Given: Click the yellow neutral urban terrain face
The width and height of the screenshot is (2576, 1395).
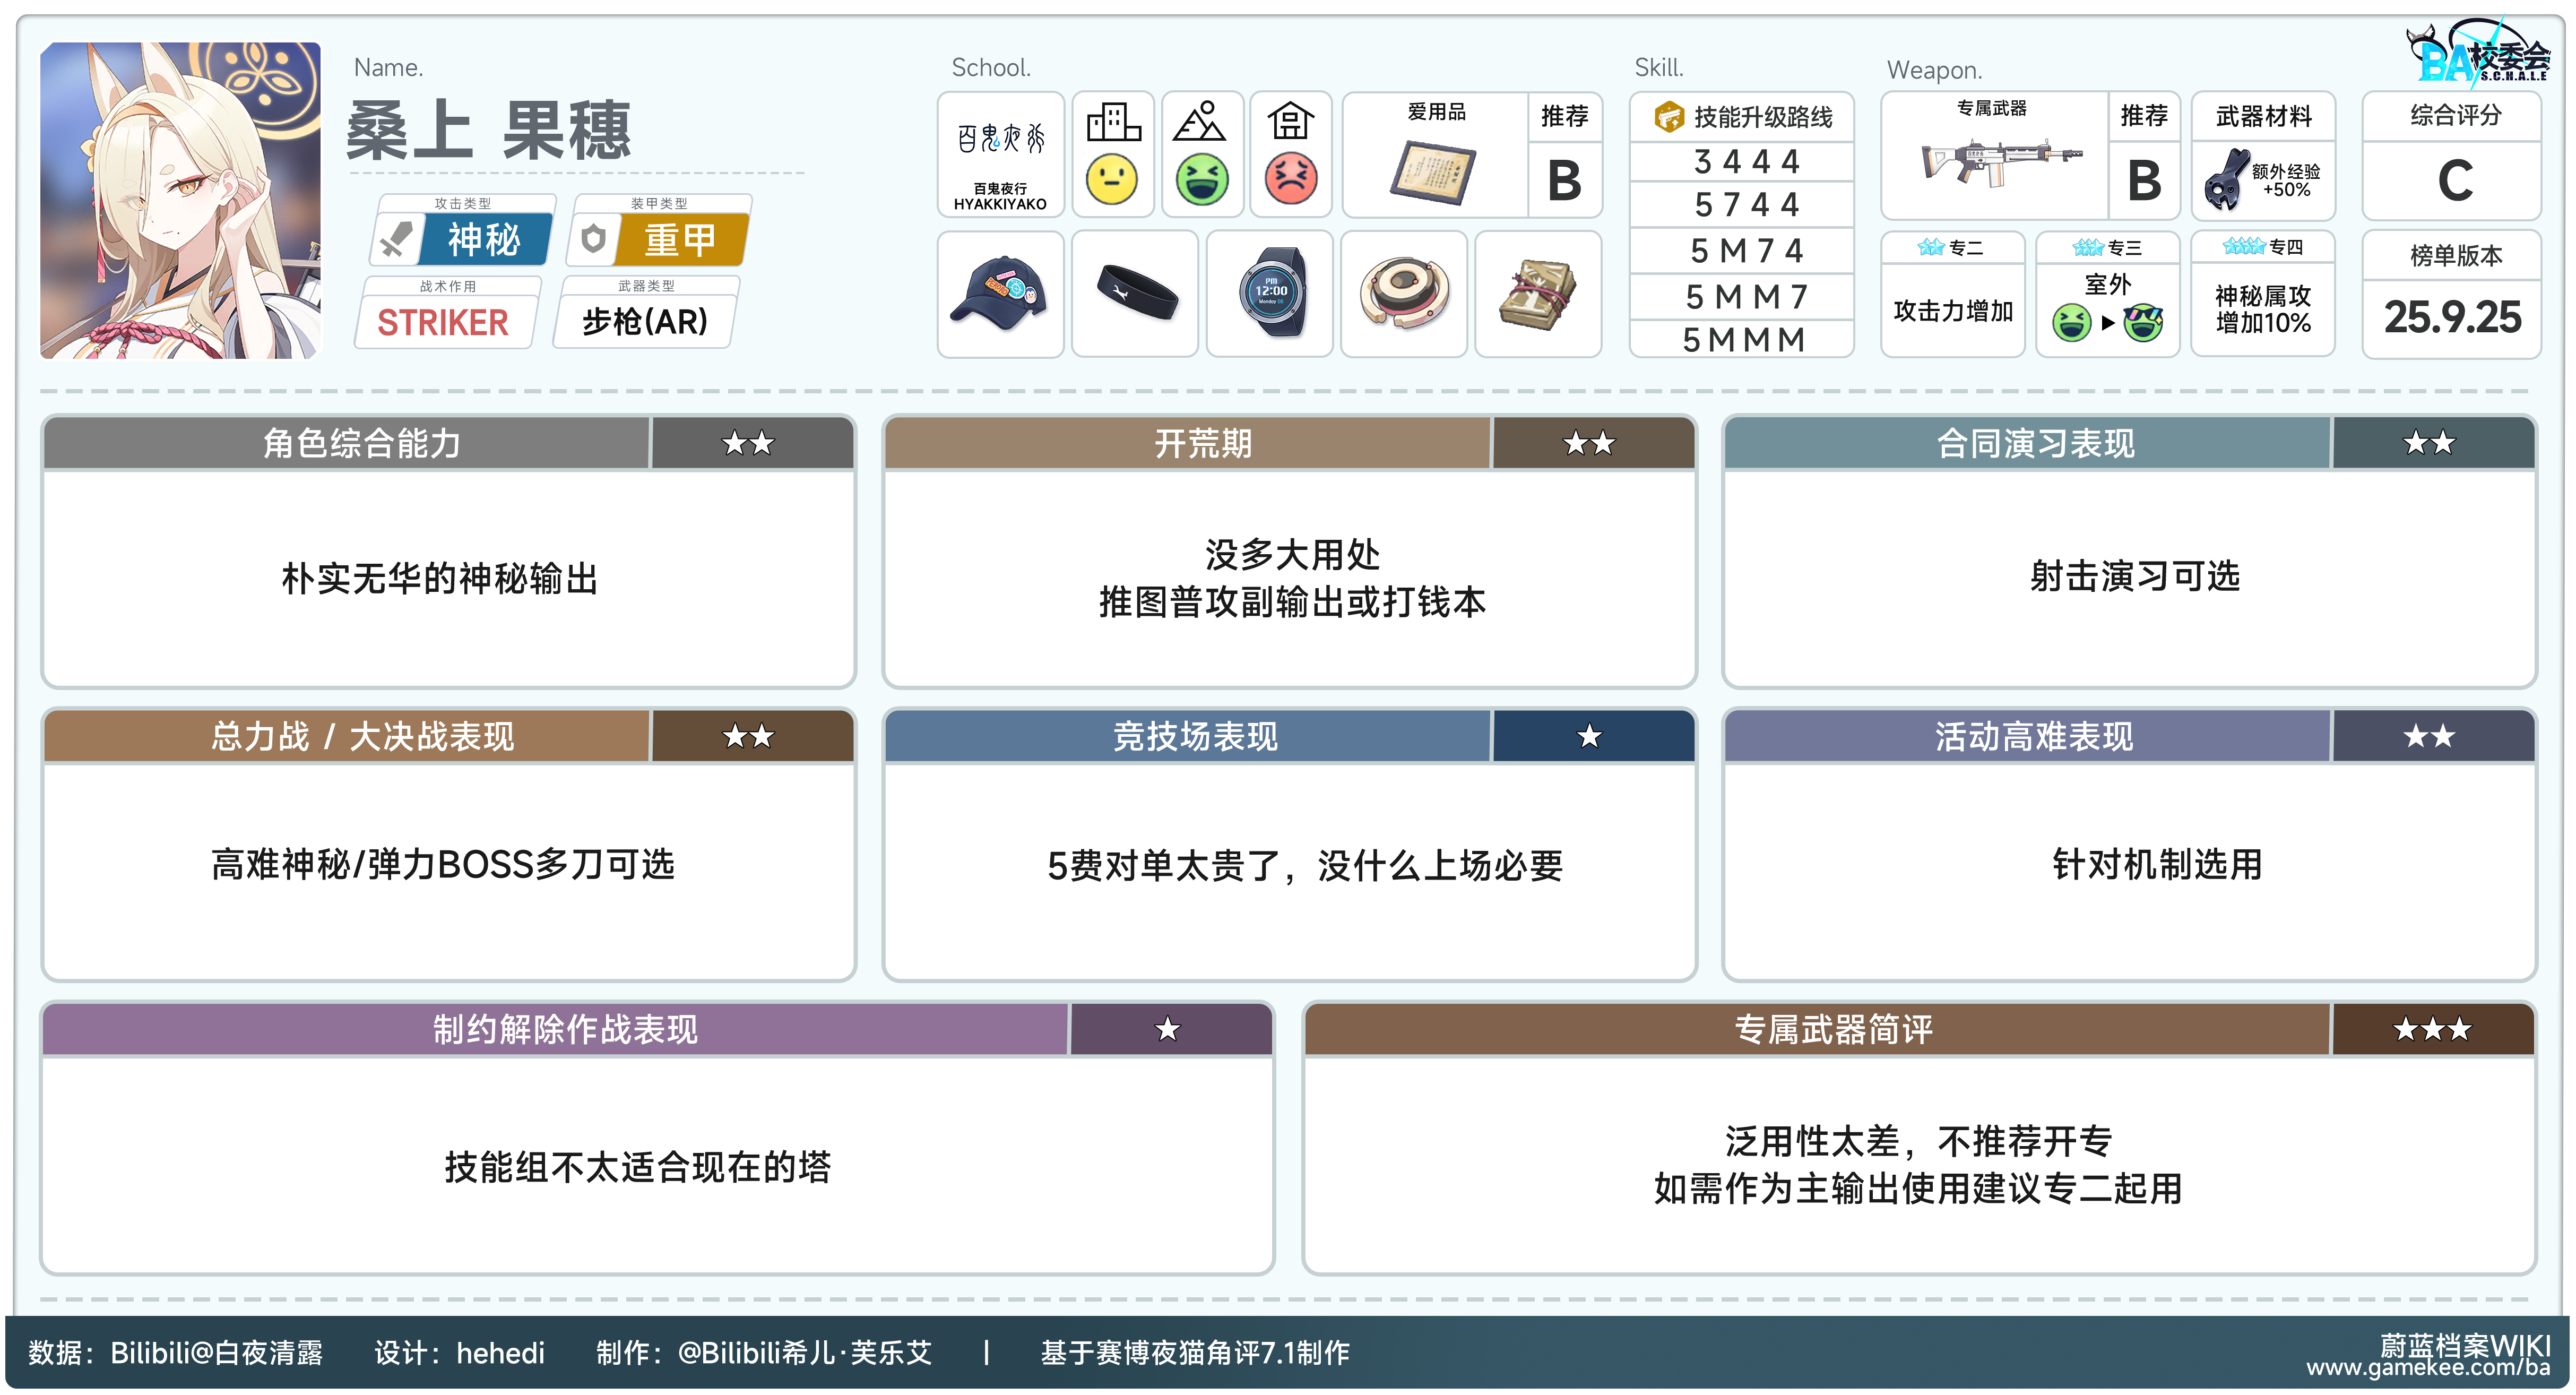Looking at the screenshot, I should [x=1112, y=180].
